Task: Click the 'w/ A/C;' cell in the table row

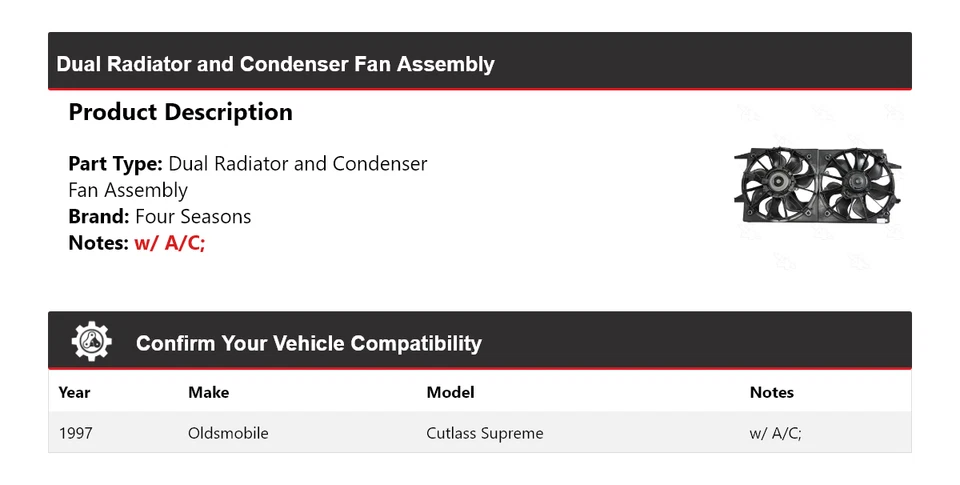Action: point(775,433)
